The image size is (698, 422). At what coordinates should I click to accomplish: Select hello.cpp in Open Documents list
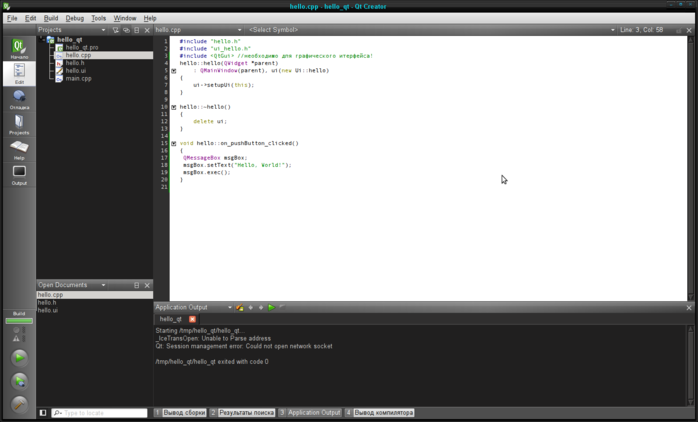click(95, 295)
